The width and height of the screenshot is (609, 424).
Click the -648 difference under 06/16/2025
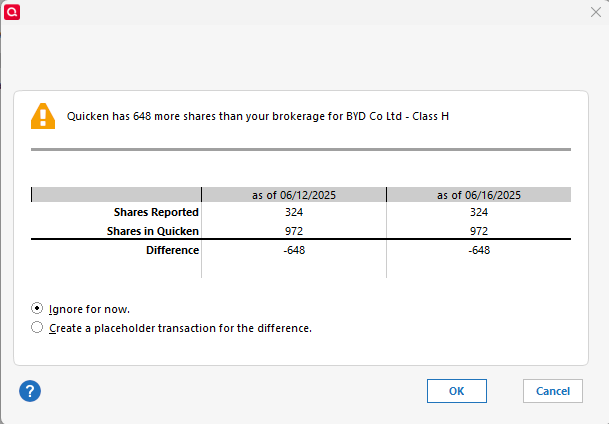[x=479, y=250]
